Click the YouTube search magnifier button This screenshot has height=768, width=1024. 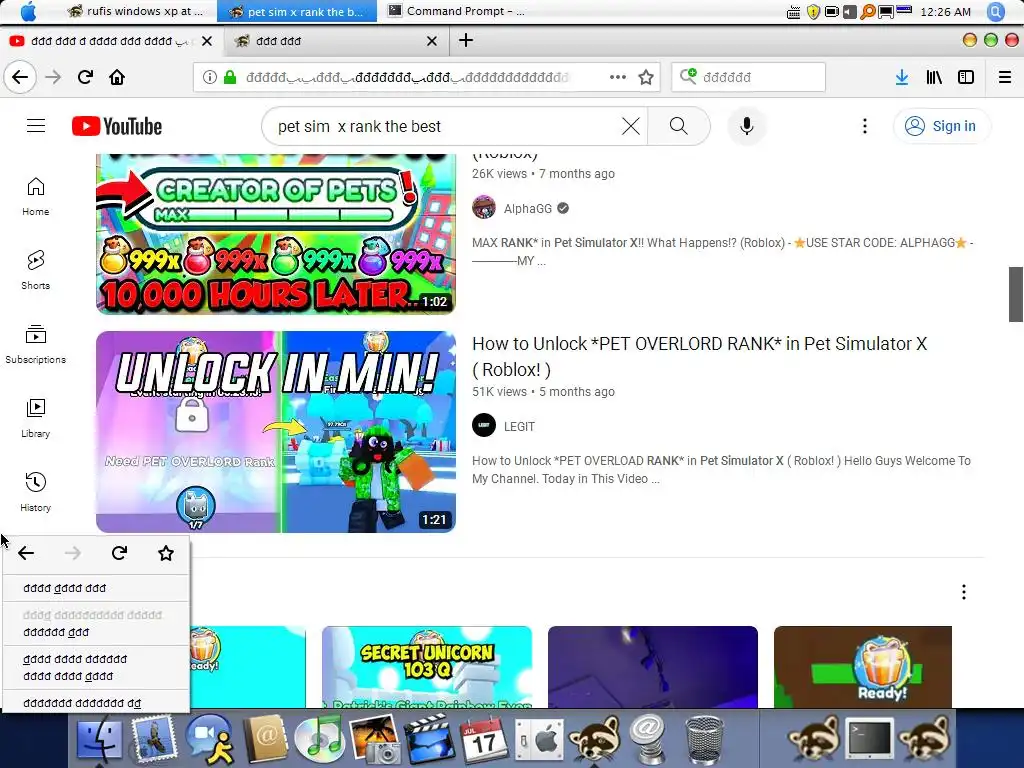[679, 126]
